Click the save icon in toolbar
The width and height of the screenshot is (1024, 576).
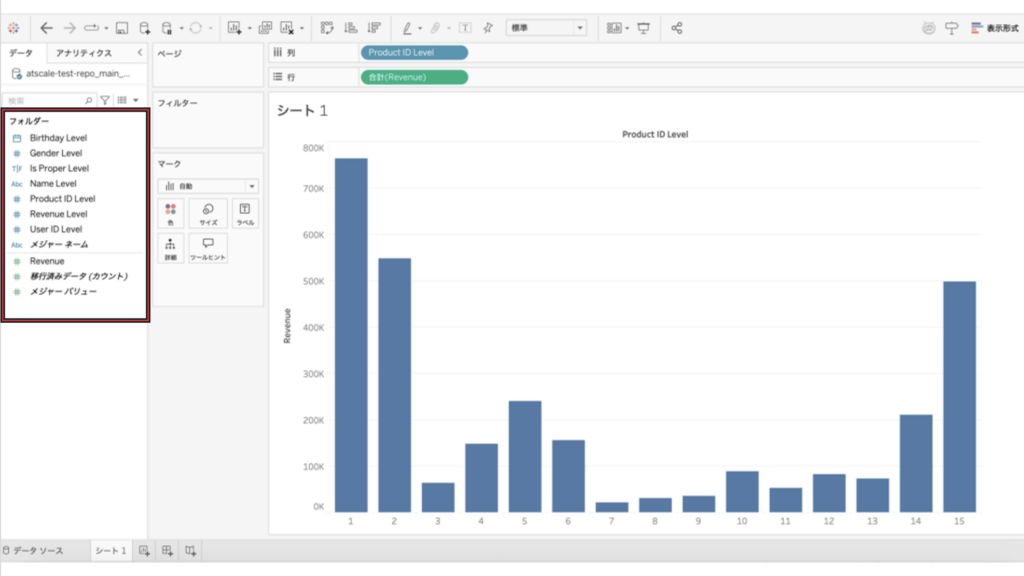pyautogui.click(x=122, y=28)
